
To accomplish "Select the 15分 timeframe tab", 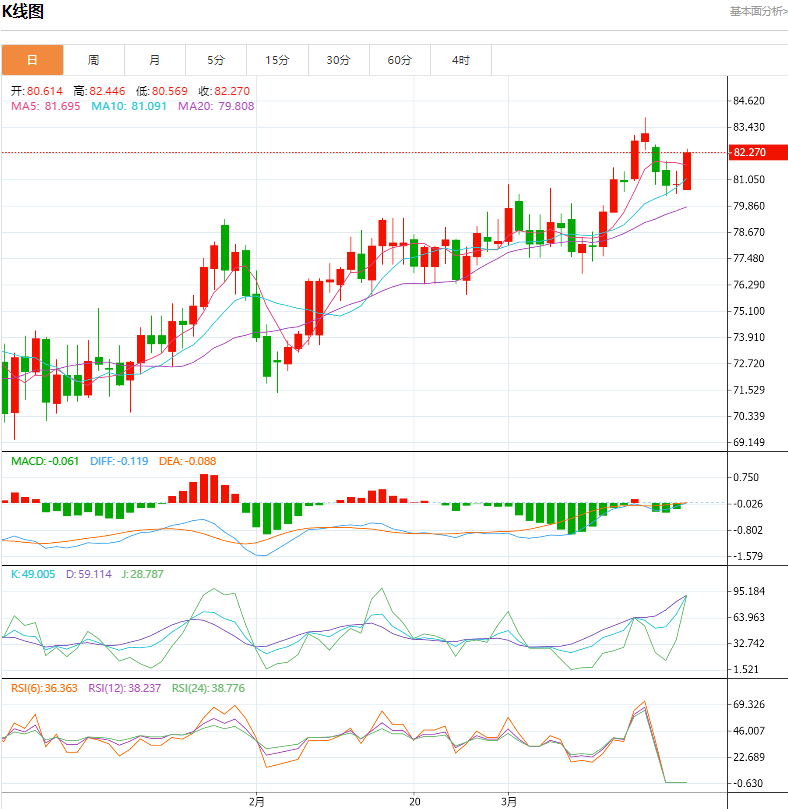I will pos(277,60).
